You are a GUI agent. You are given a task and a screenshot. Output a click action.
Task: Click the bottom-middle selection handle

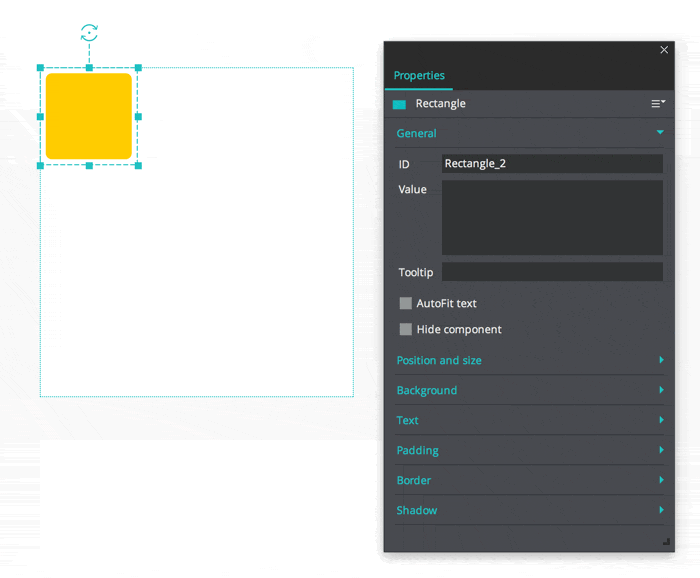[x=89, y=166]
